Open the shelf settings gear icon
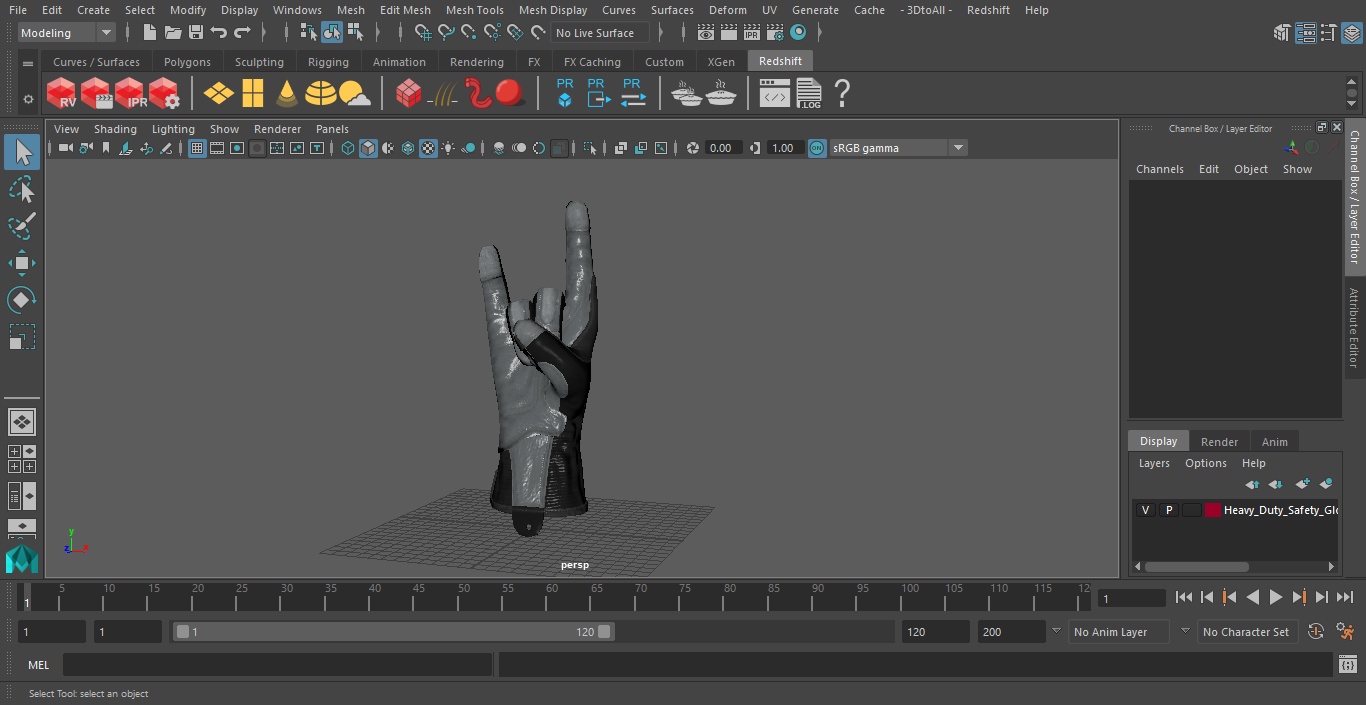The width and height of the screenshot is (1366, 705). click(x=28, y=98)
